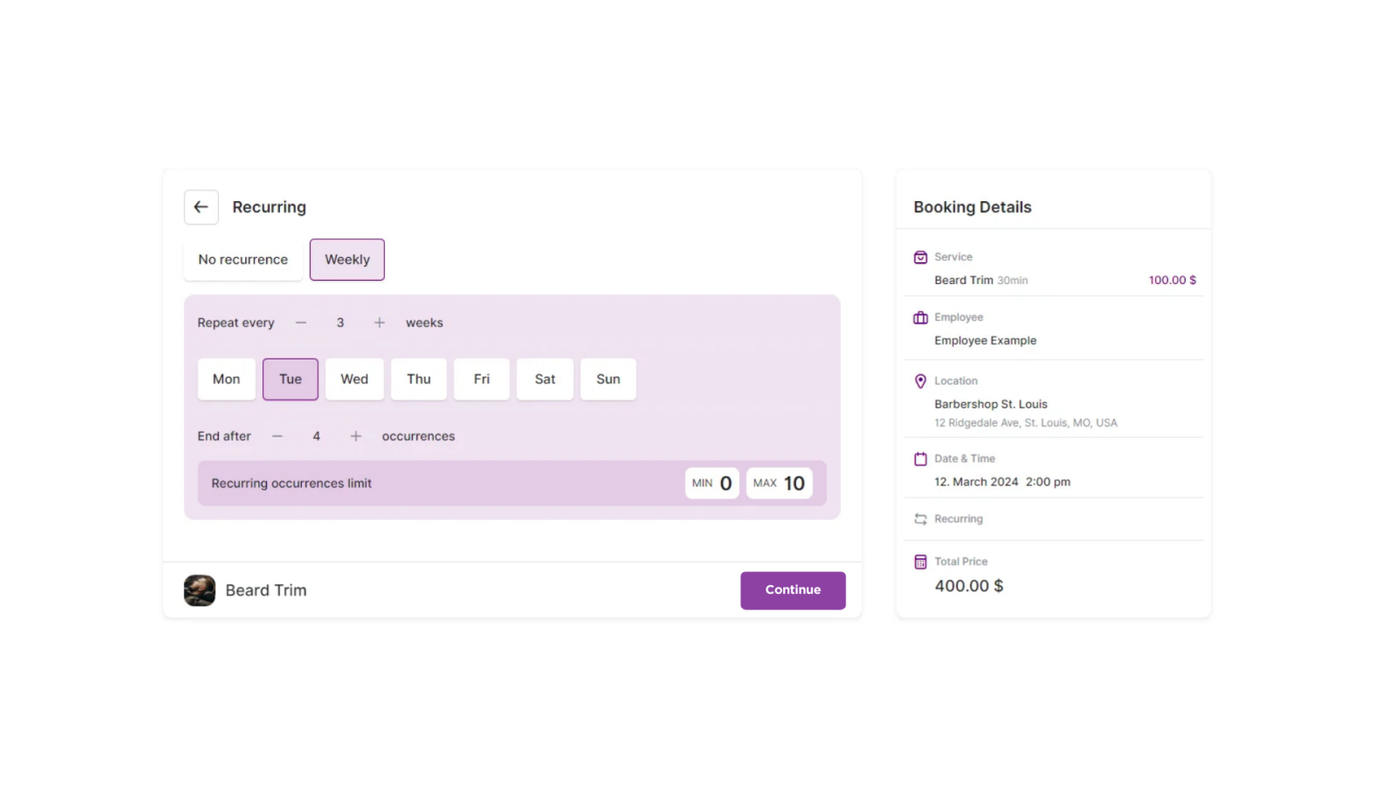The width and height of the screenshot is (1400, 787).
Task: Decrease the repeat-every weeks value
Action: tap(301, 323)
